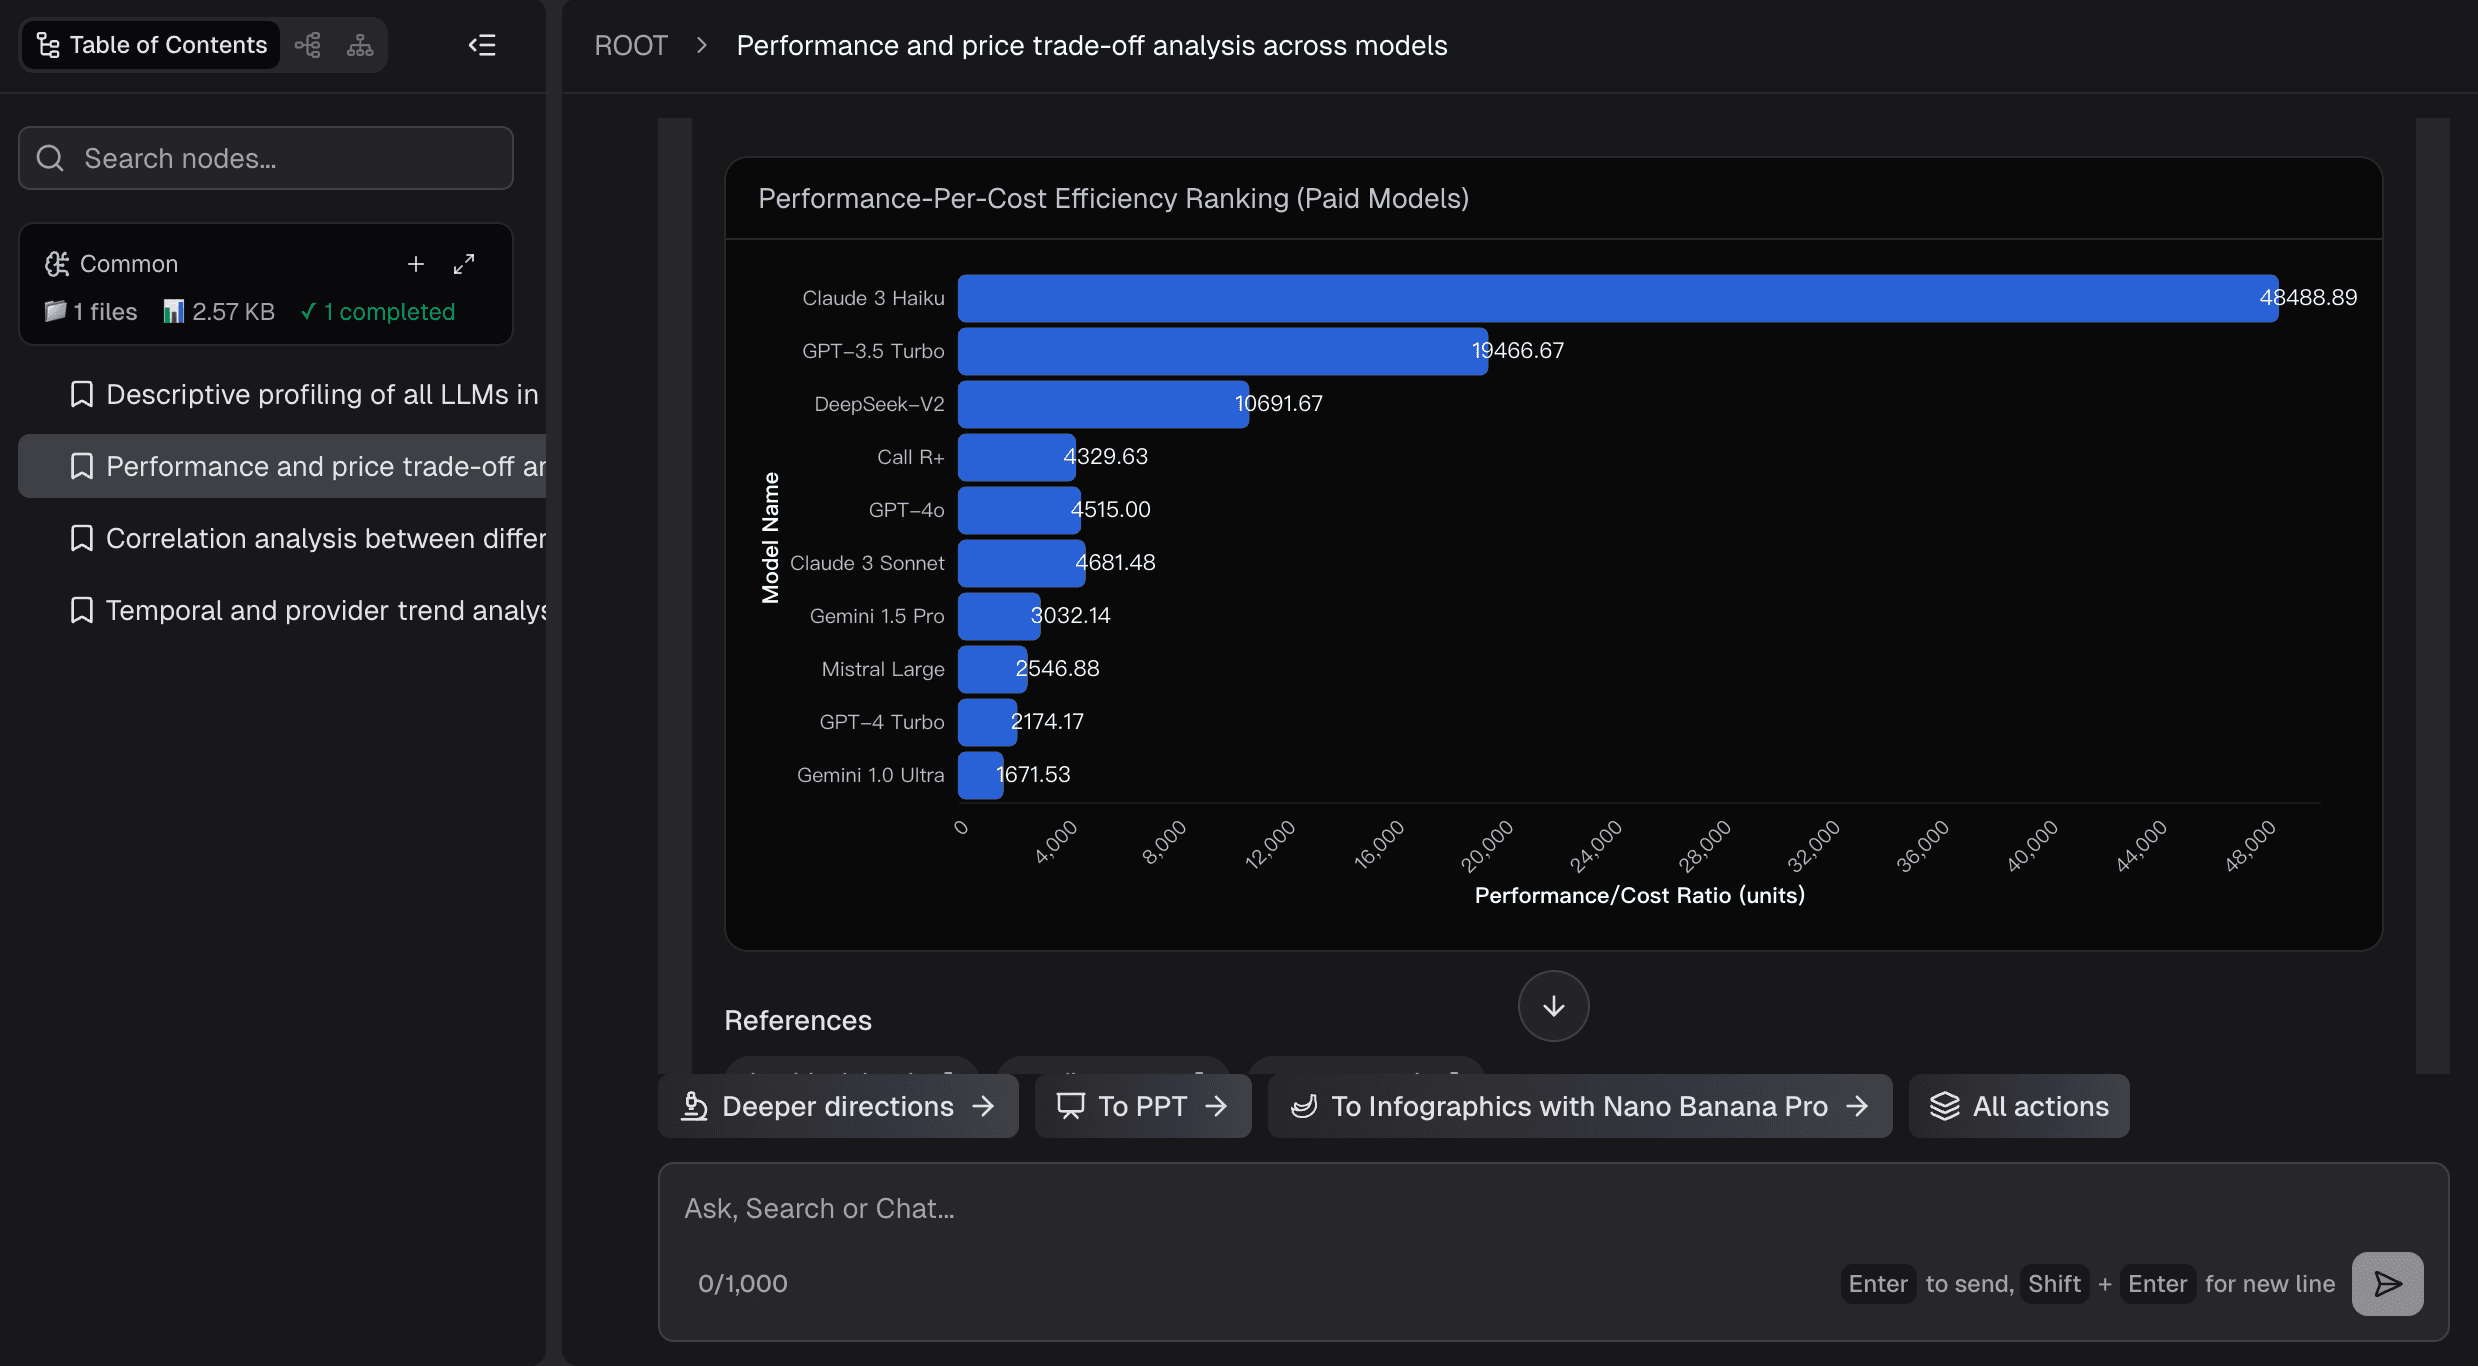Viewport: 2478px width, 1366px height.
Task: Click the bookmark icon beside Descriptive profiling
Action: (82, 395)
